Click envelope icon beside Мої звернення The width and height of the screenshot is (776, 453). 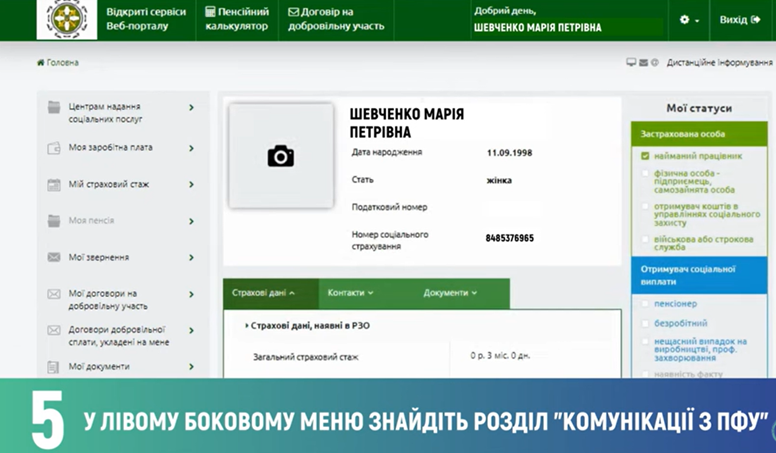point(54,257)
